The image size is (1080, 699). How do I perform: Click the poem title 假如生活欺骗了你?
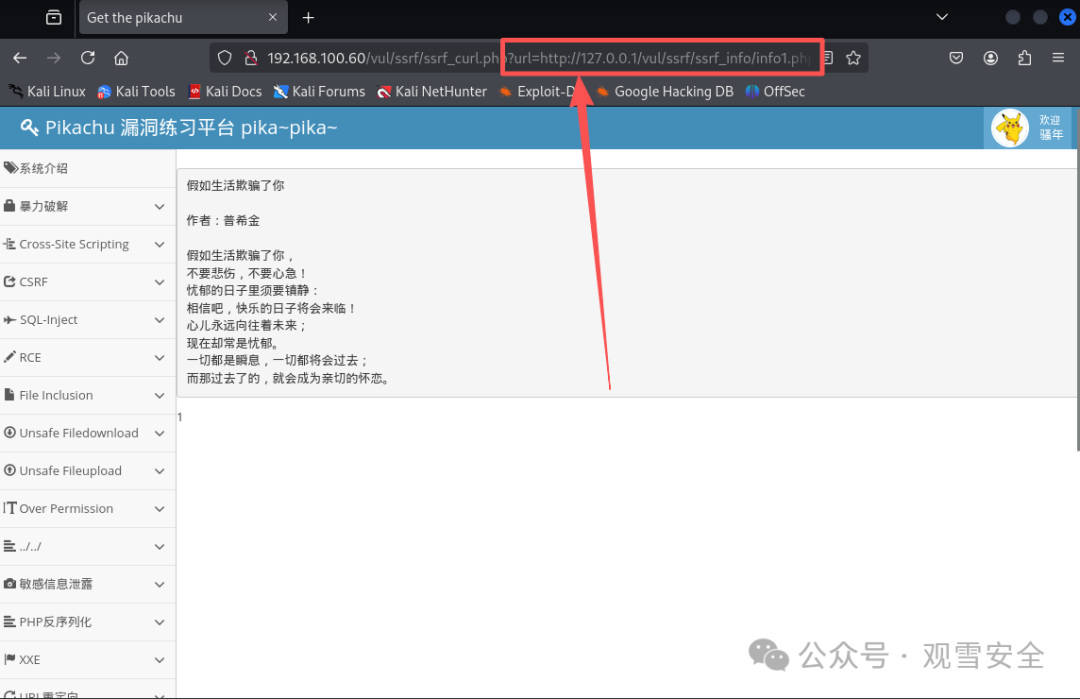tap(236, 185)
